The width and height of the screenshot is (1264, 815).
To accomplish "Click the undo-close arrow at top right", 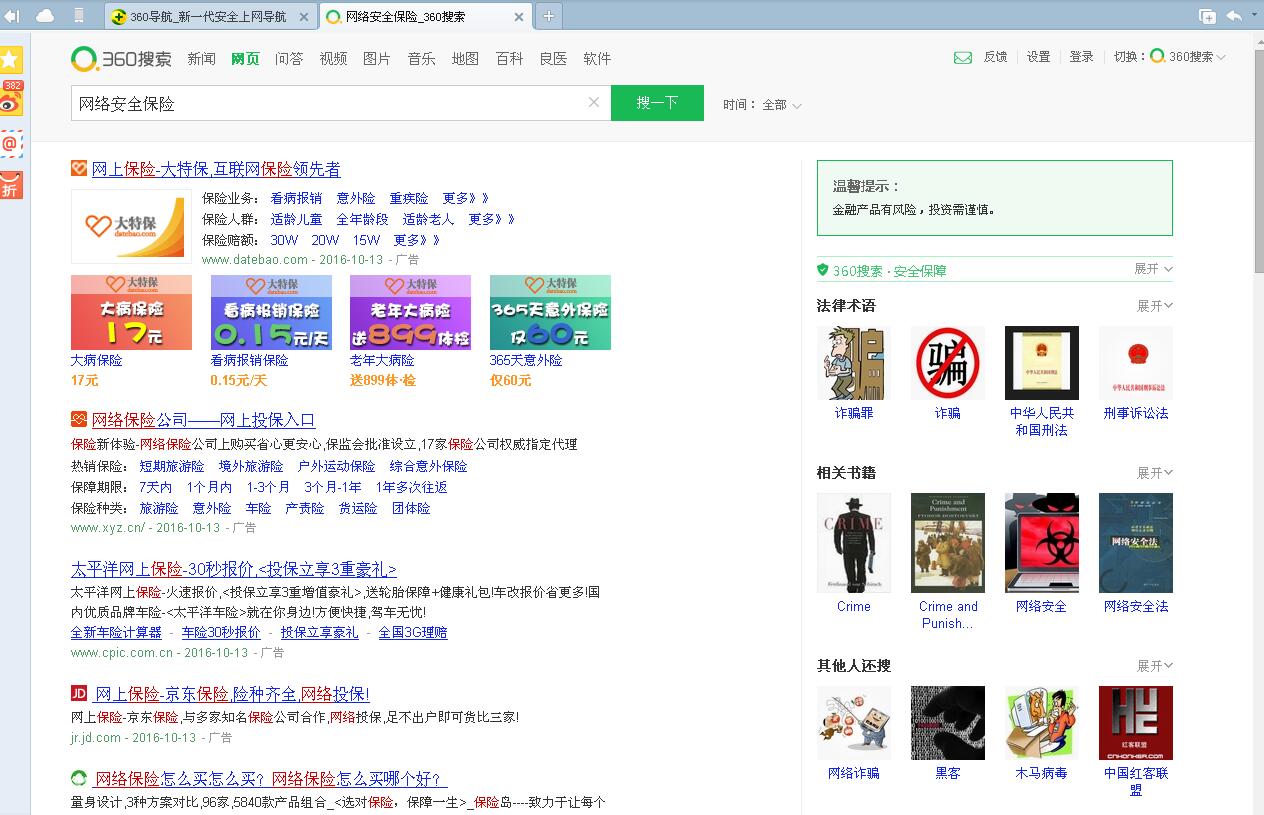I will pyautogui.click(x=1234, y=16).
